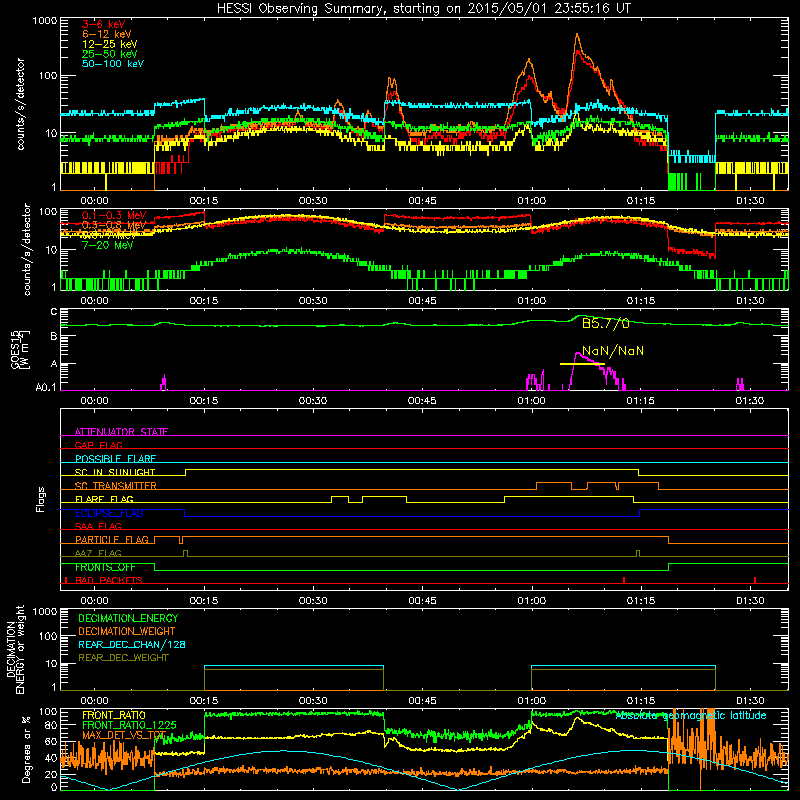
Task: Click the DECIMATION_ENERGY legend label
Action: click(x=128, y=618)
